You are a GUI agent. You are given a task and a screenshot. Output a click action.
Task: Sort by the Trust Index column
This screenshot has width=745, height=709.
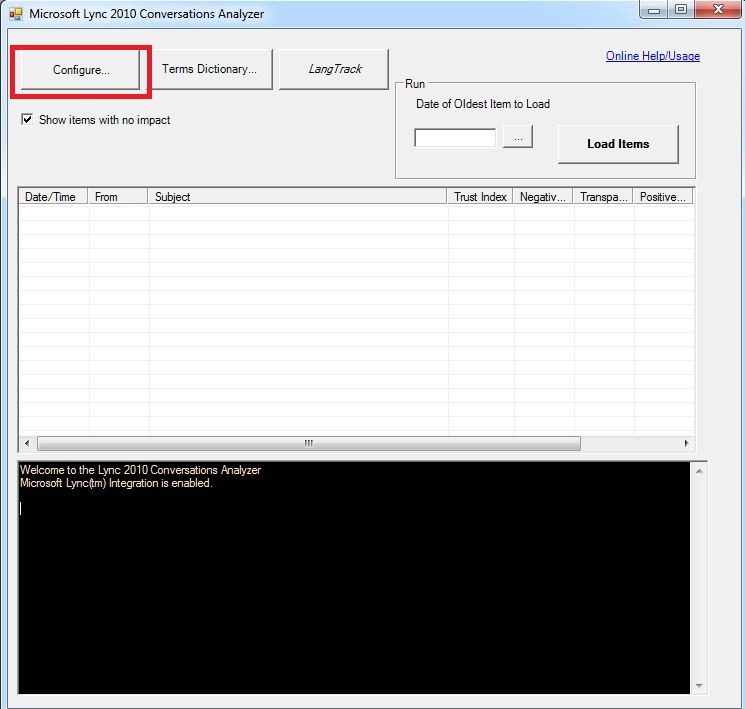click(x=480, y=197)
